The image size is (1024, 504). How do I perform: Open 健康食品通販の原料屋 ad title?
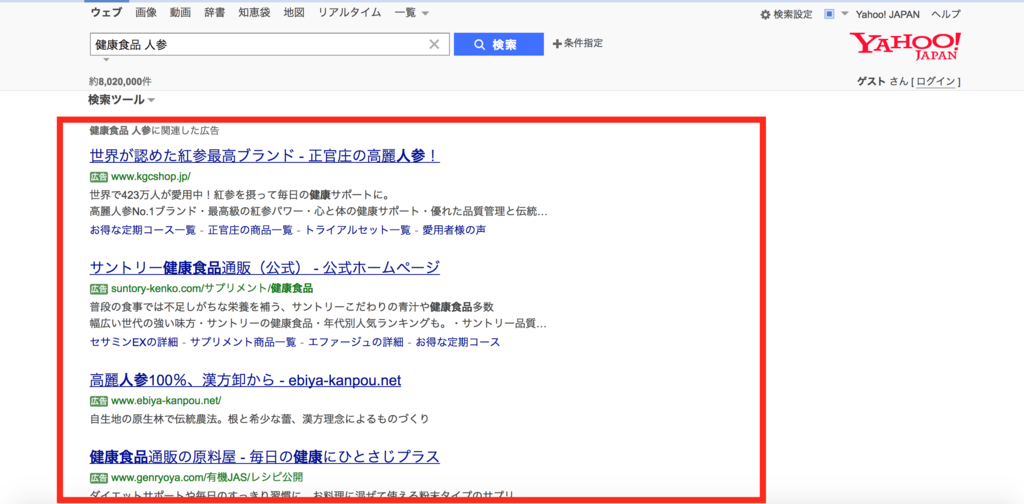264,456
